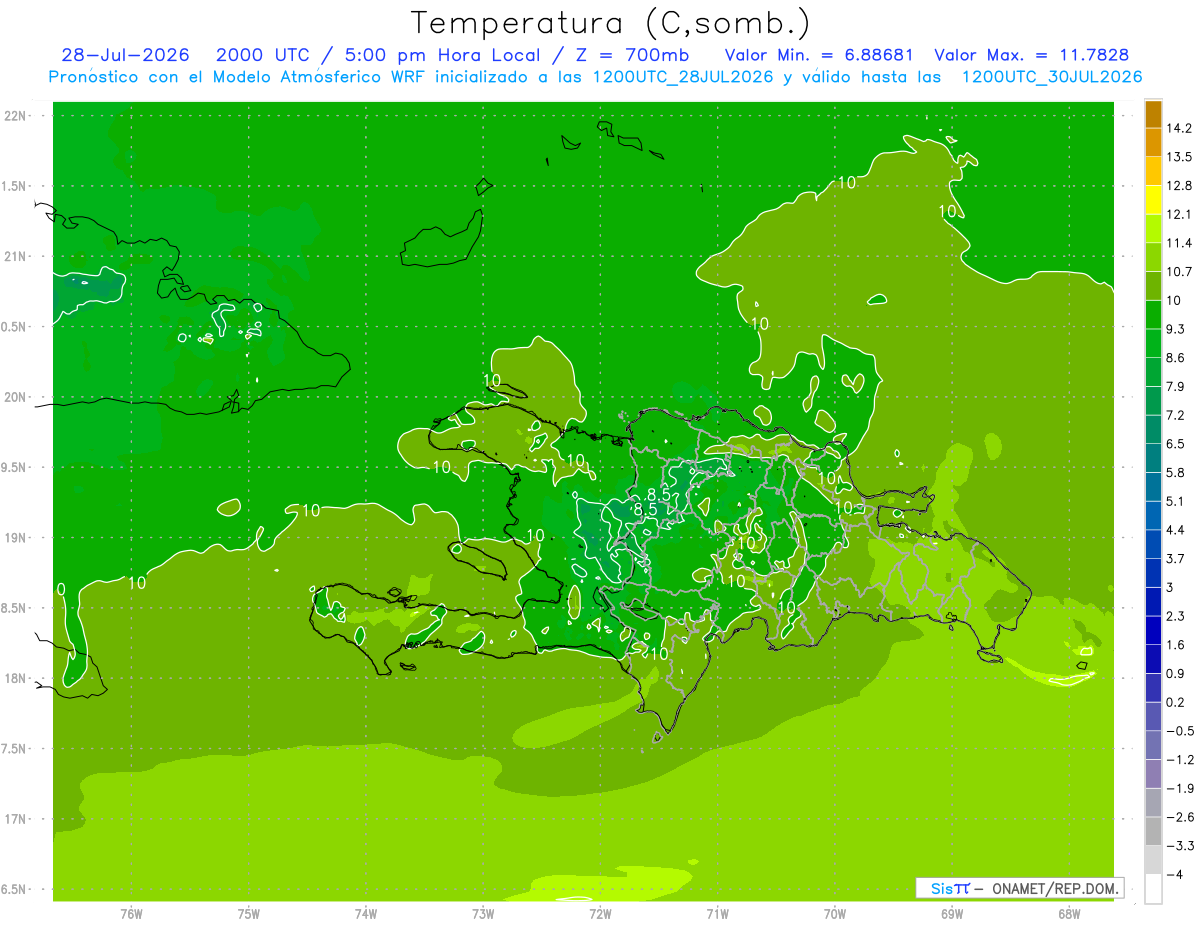Click the "68W" longitude axis label
This screenshot has height=927, width=1200.
[1069, 913]
